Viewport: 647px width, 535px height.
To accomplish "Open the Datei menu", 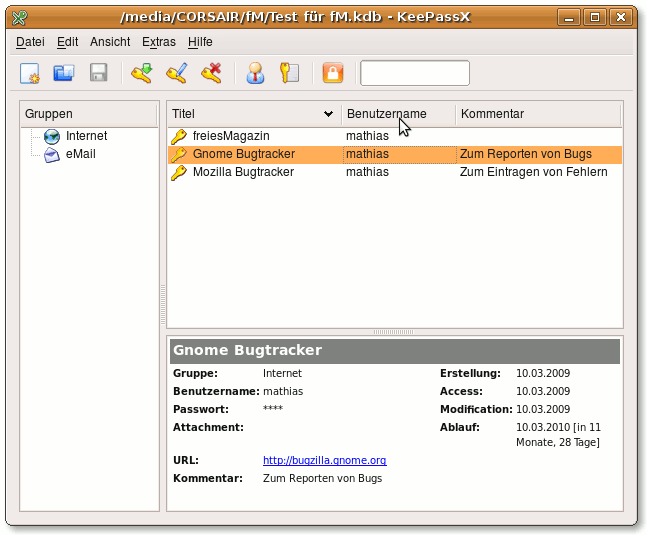I will click(30, 42).
